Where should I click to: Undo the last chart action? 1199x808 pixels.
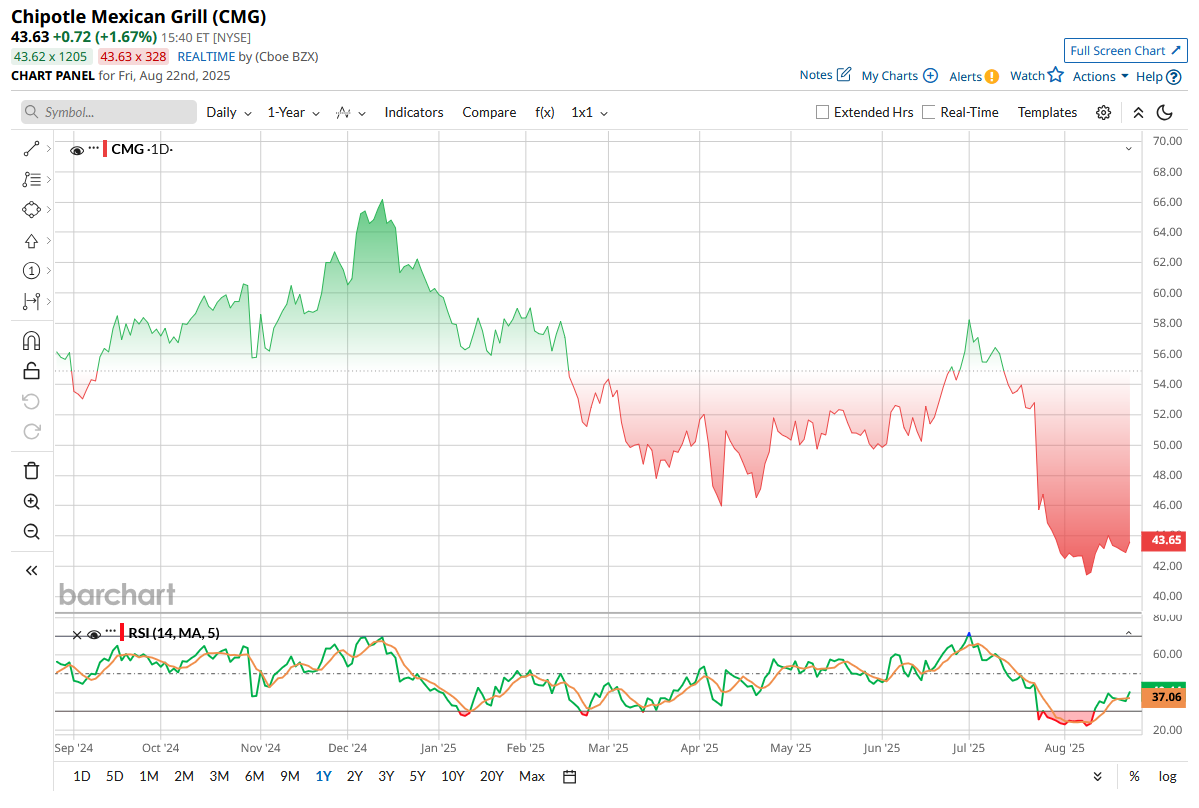point(31,401)
